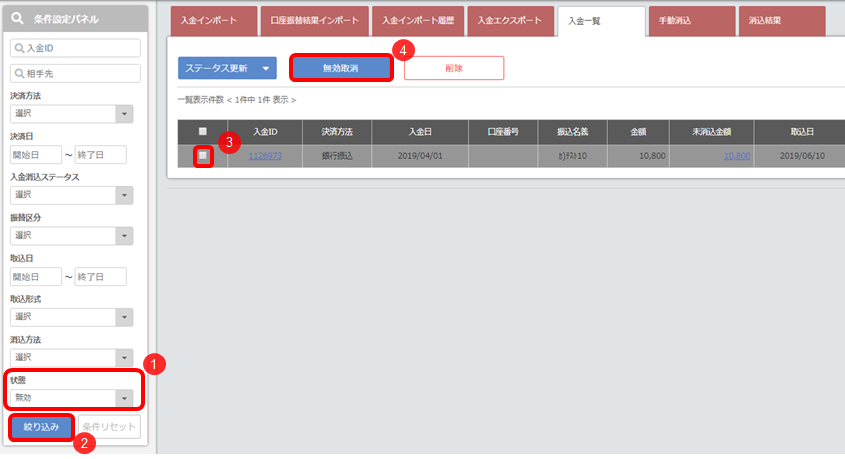Click the ステータス更新 dropdown arrow
The height and width of the screenshot is (459, 845).
pyautogui.click(x=265, y=68)
